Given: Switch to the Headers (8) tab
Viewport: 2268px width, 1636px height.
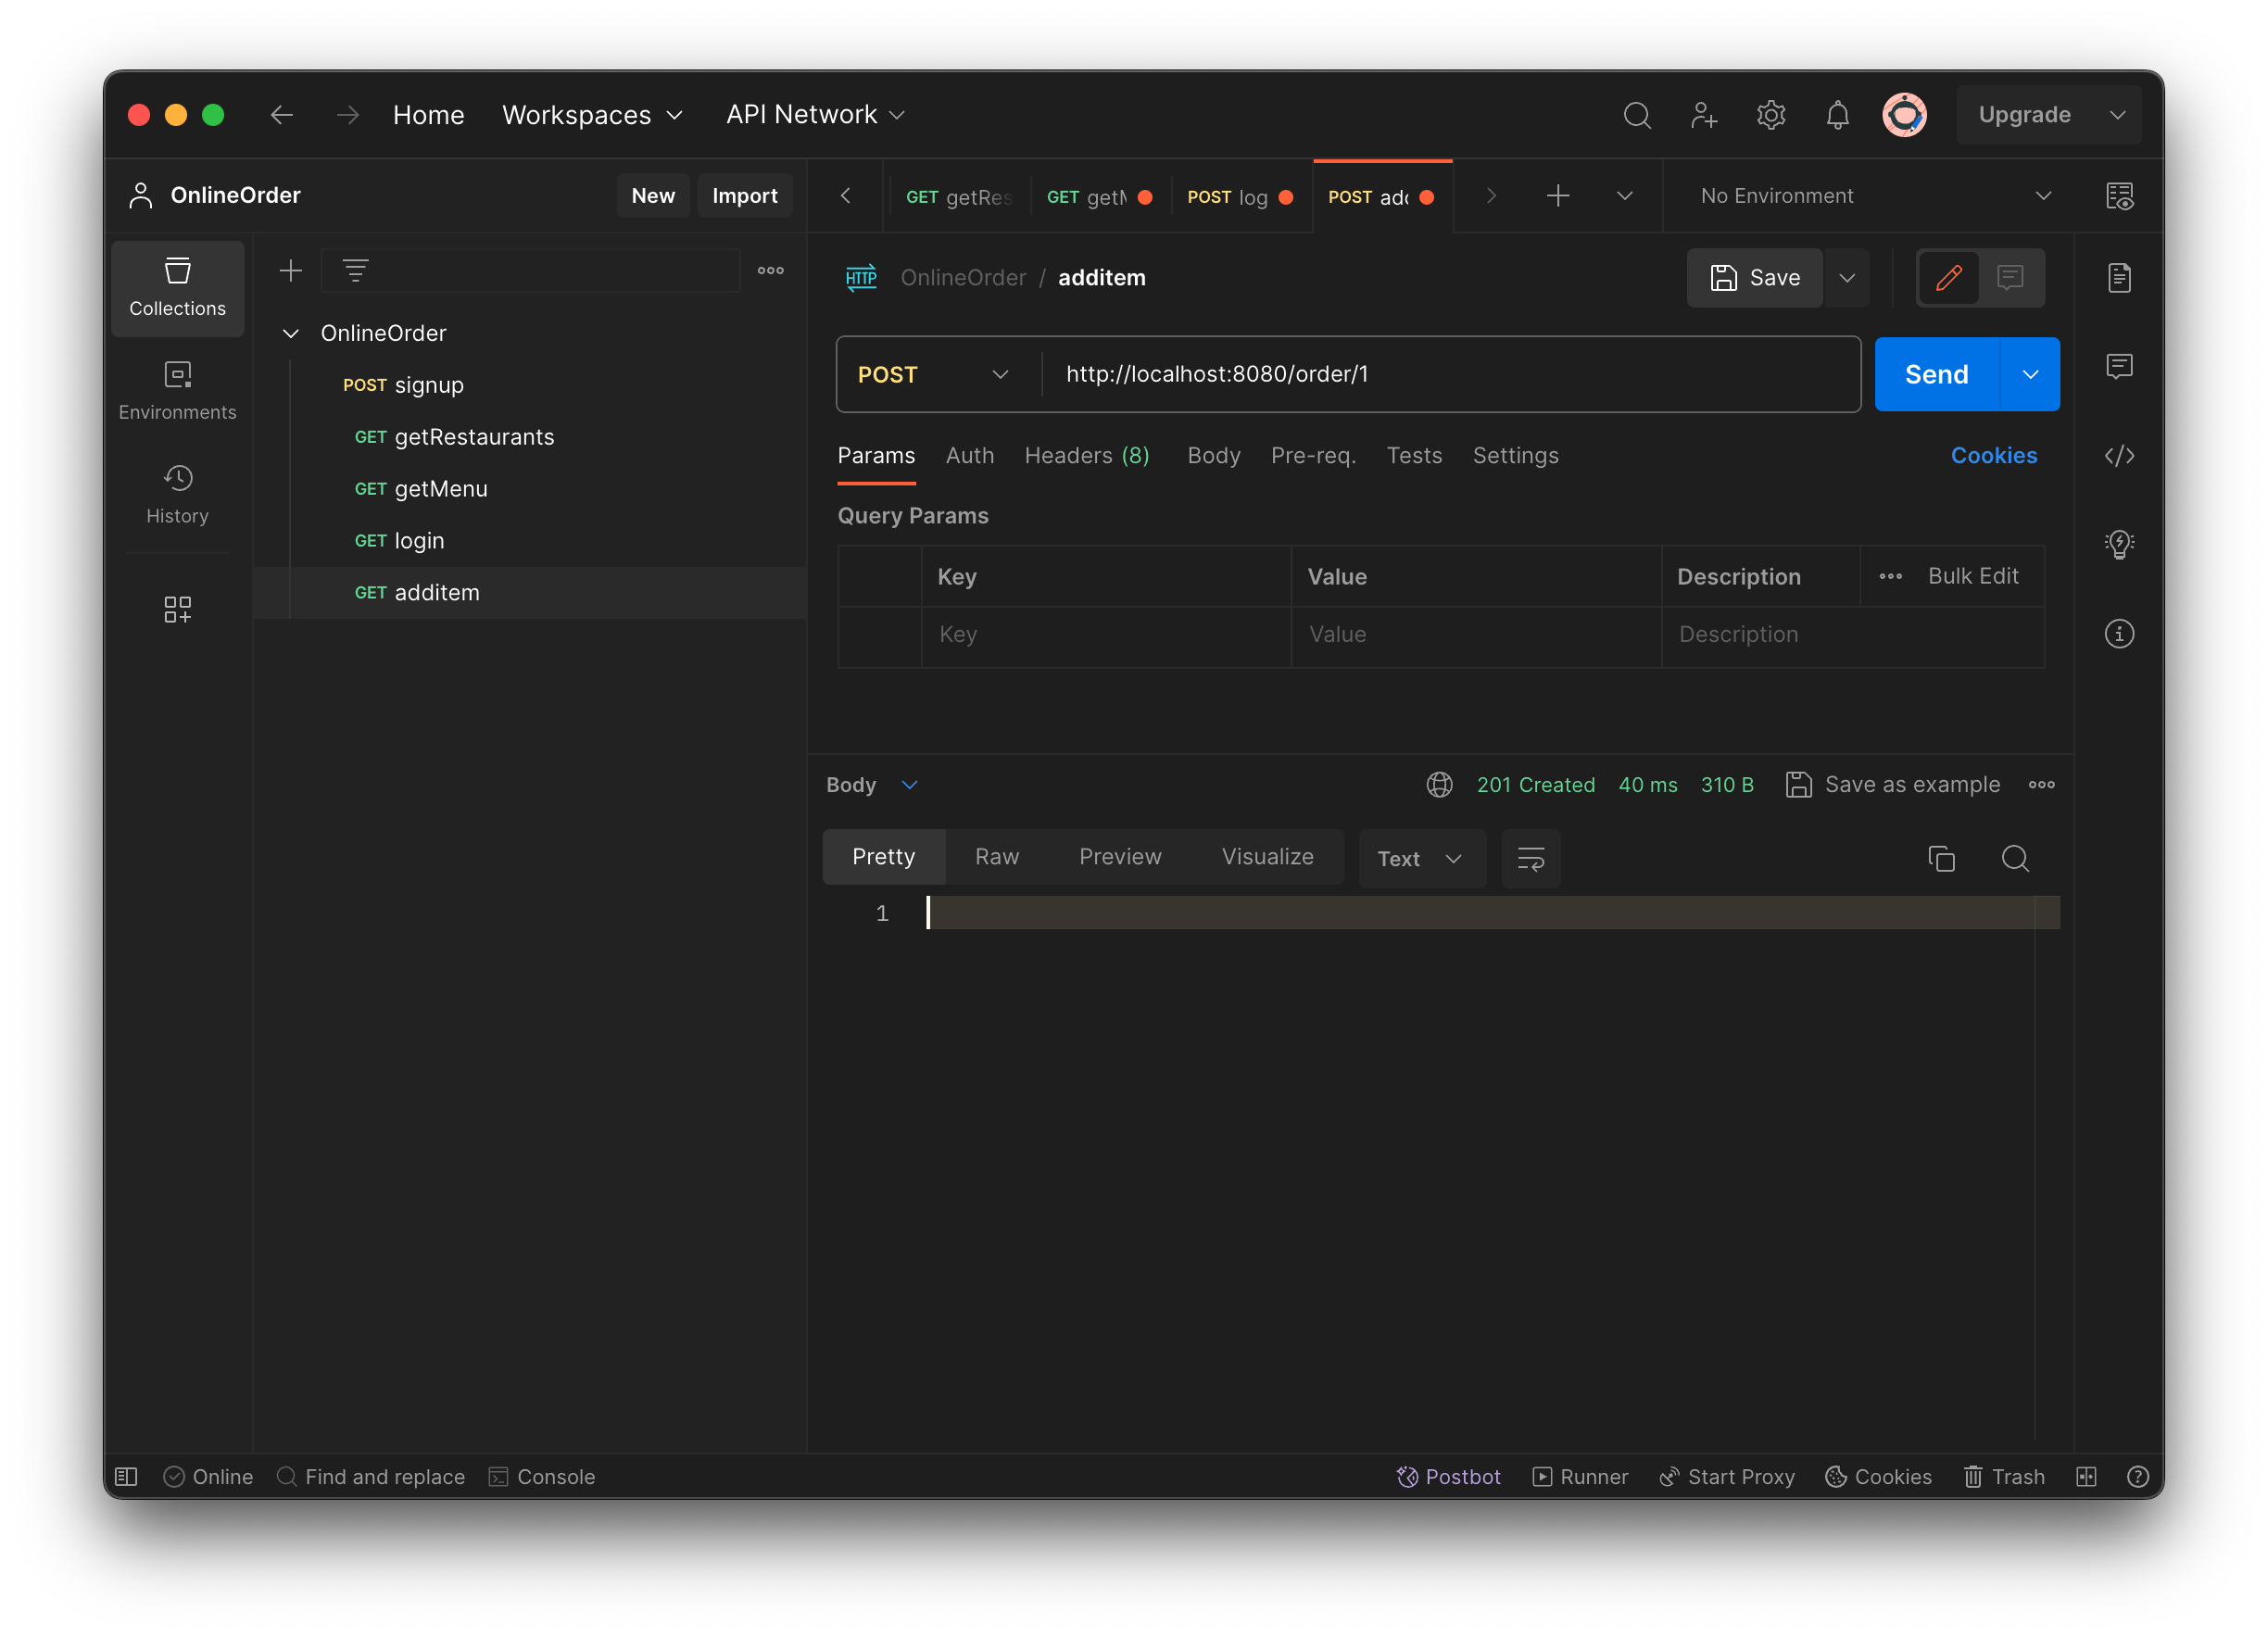Looking at the screenshot, I should [1086, 456].
